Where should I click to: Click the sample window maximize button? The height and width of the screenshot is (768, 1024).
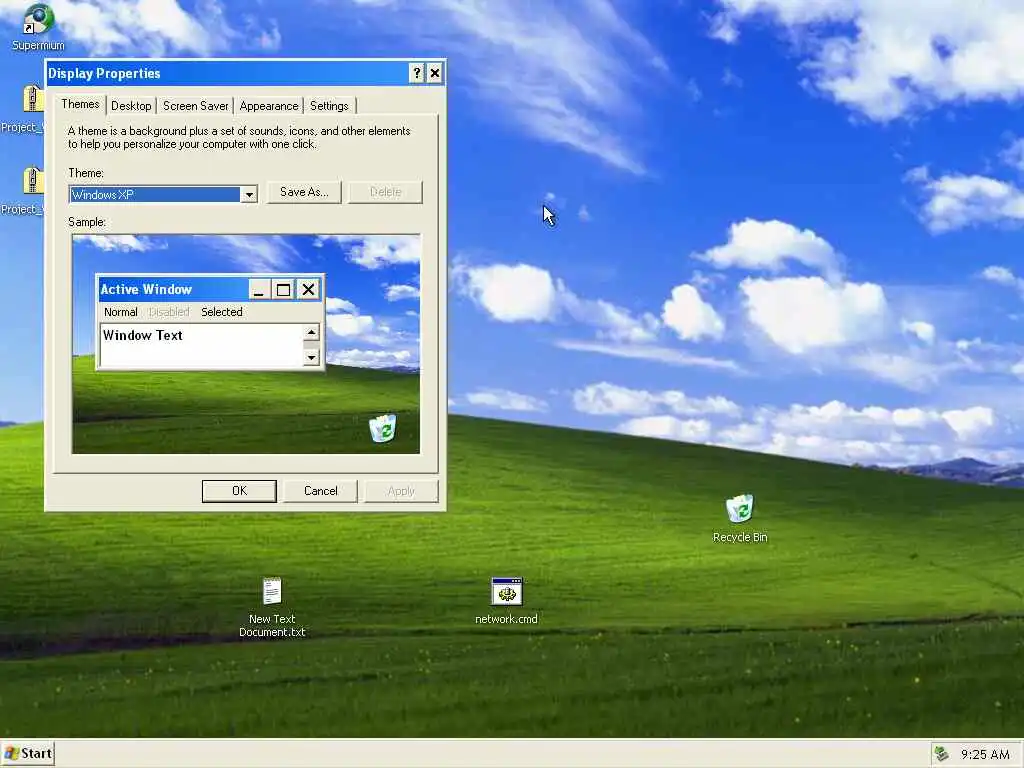[x=283, y=289]
